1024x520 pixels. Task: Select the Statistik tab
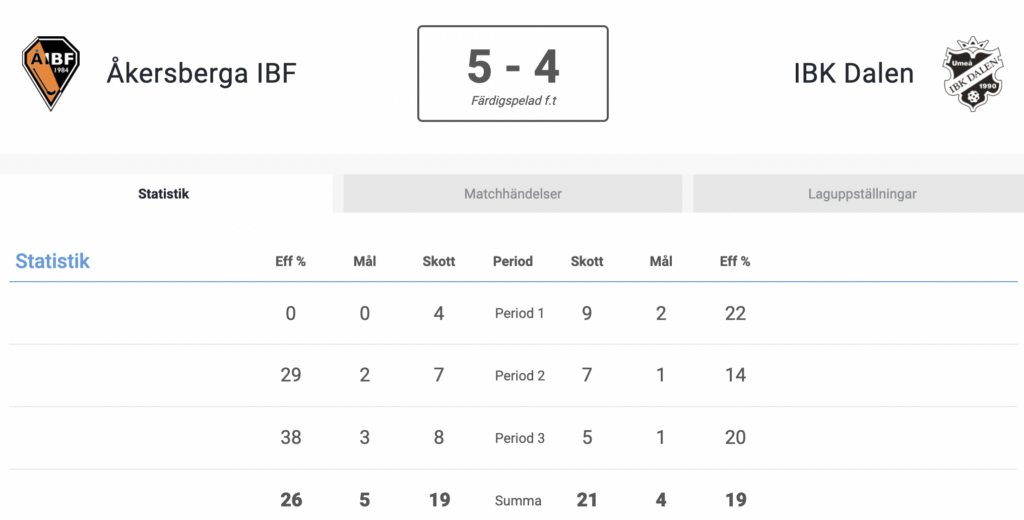[x=163, y=193]
